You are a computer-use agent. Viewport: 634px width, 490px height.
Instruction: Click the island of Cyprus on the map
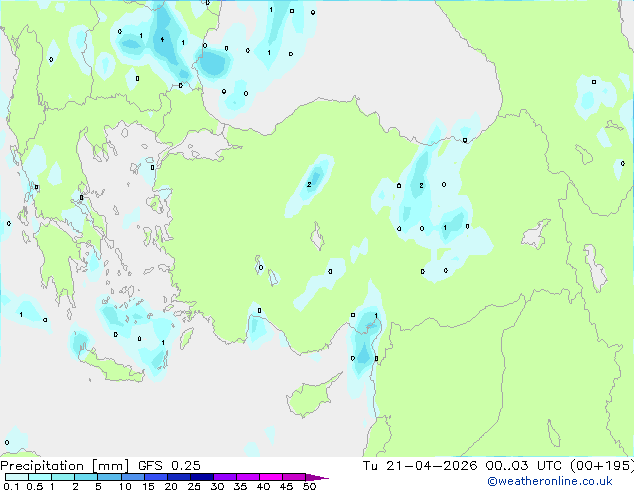point(311,397)
